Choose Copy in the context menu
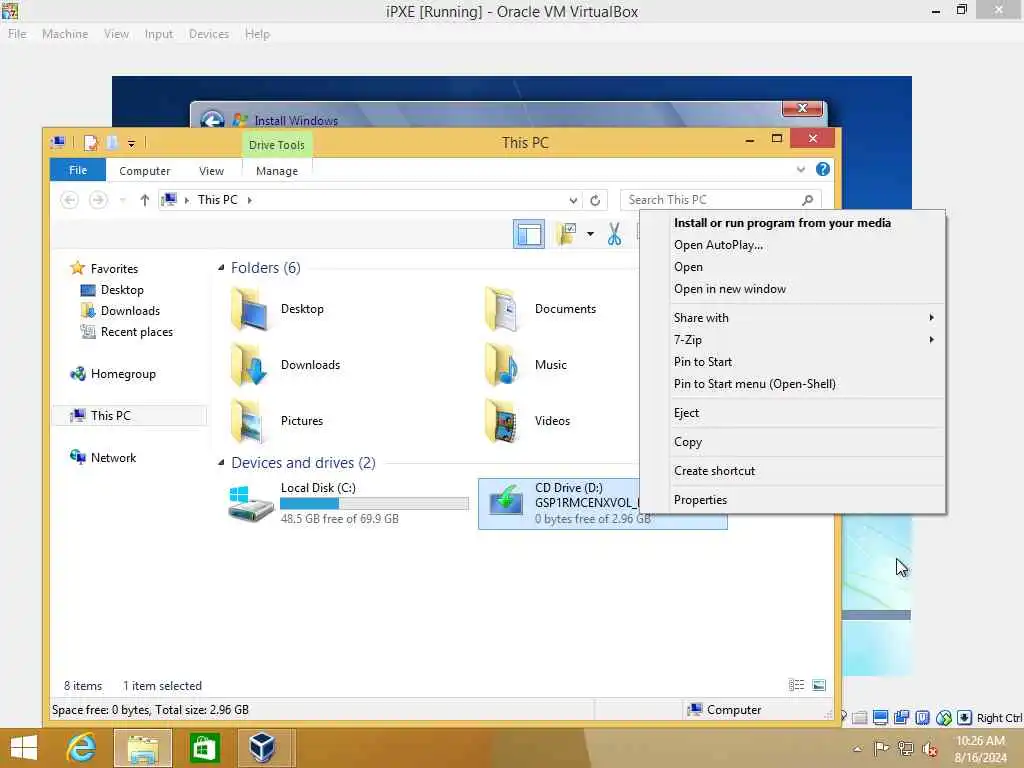Screen dimensions: 1024x768 coord(688,442)
